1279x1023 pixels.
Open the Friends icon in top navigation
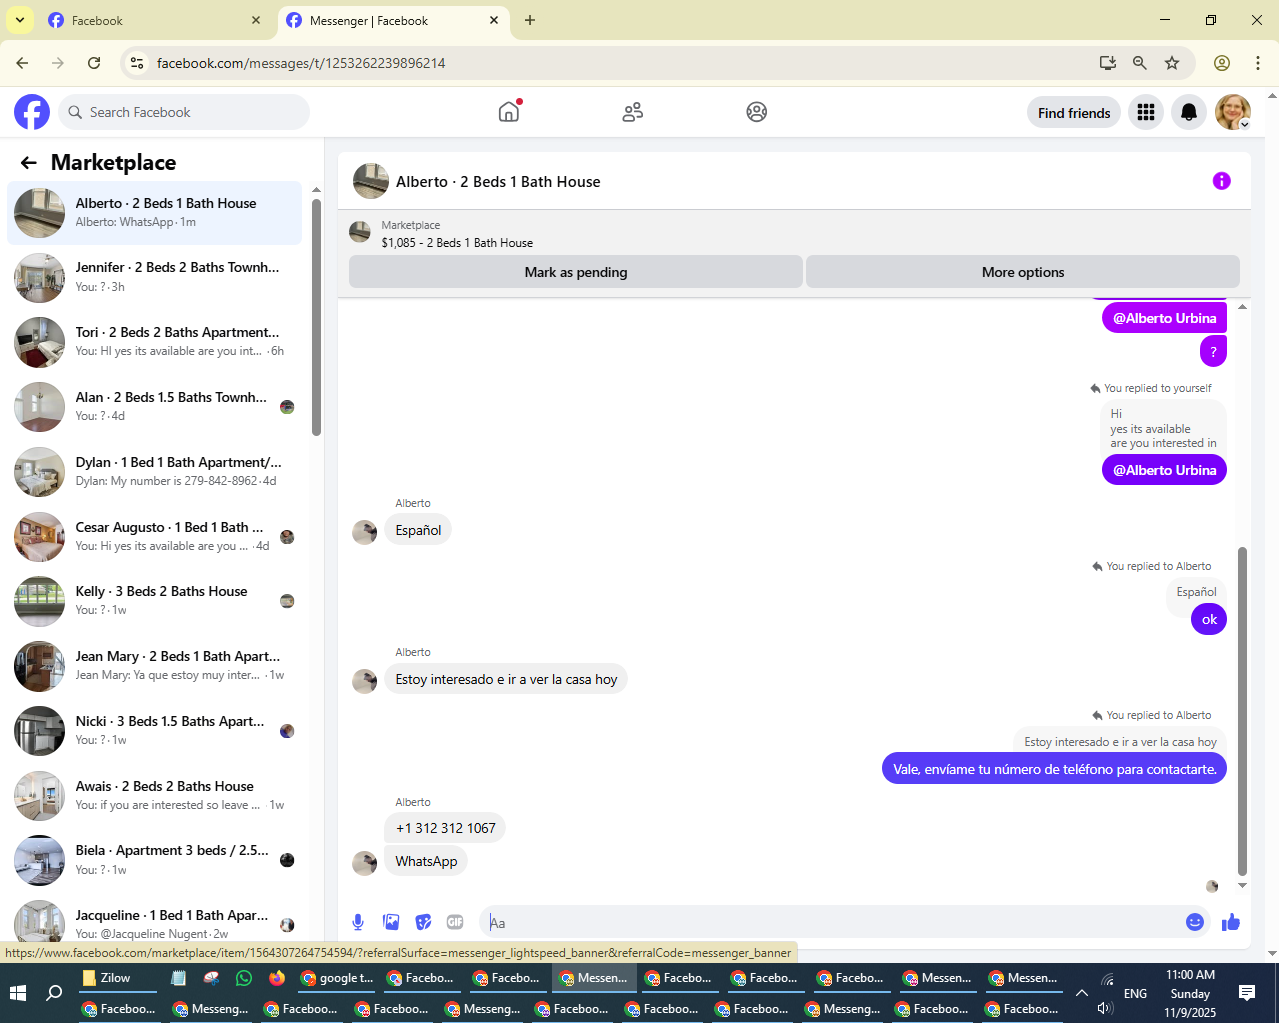point(633,112)
